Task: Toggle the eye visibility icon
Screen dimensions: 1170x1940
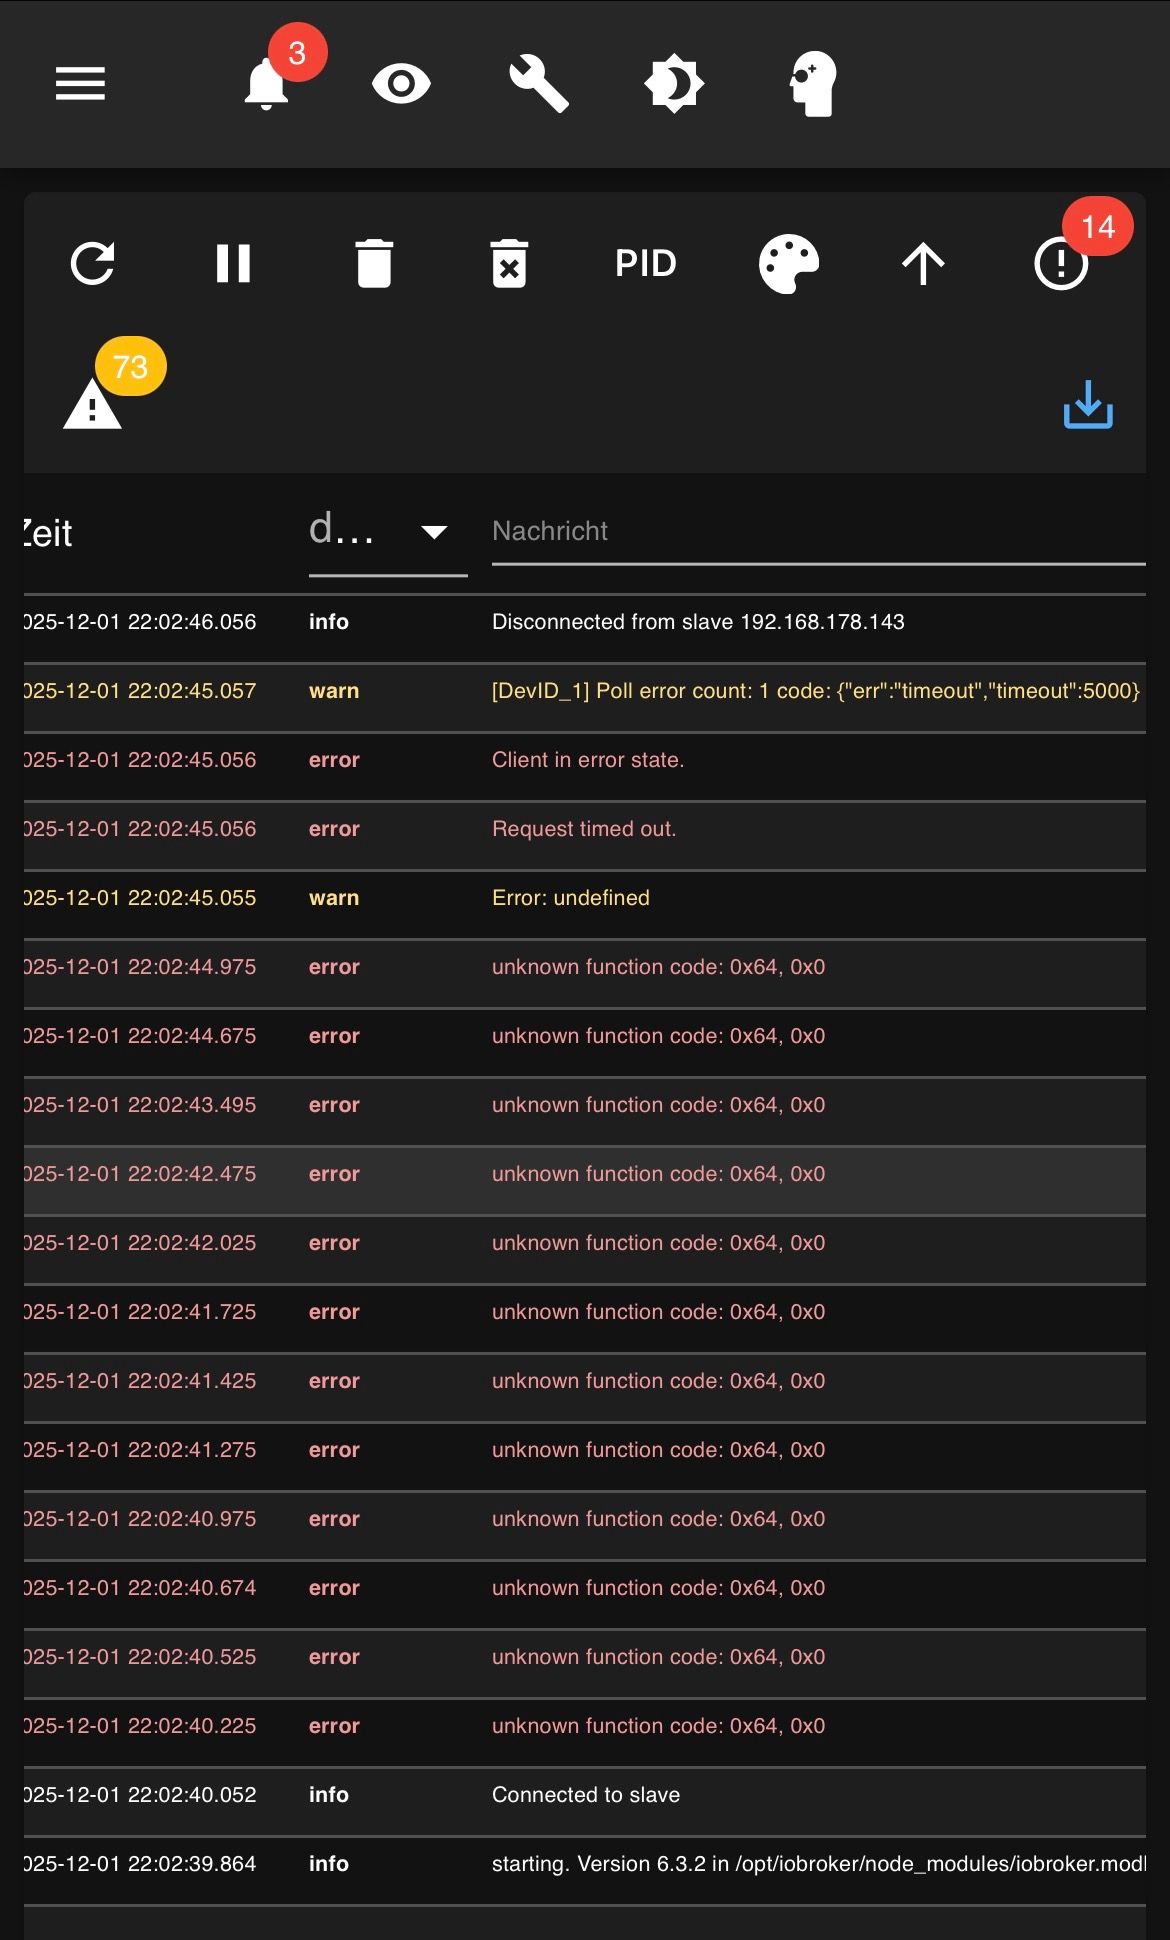Action: [401, 84]
